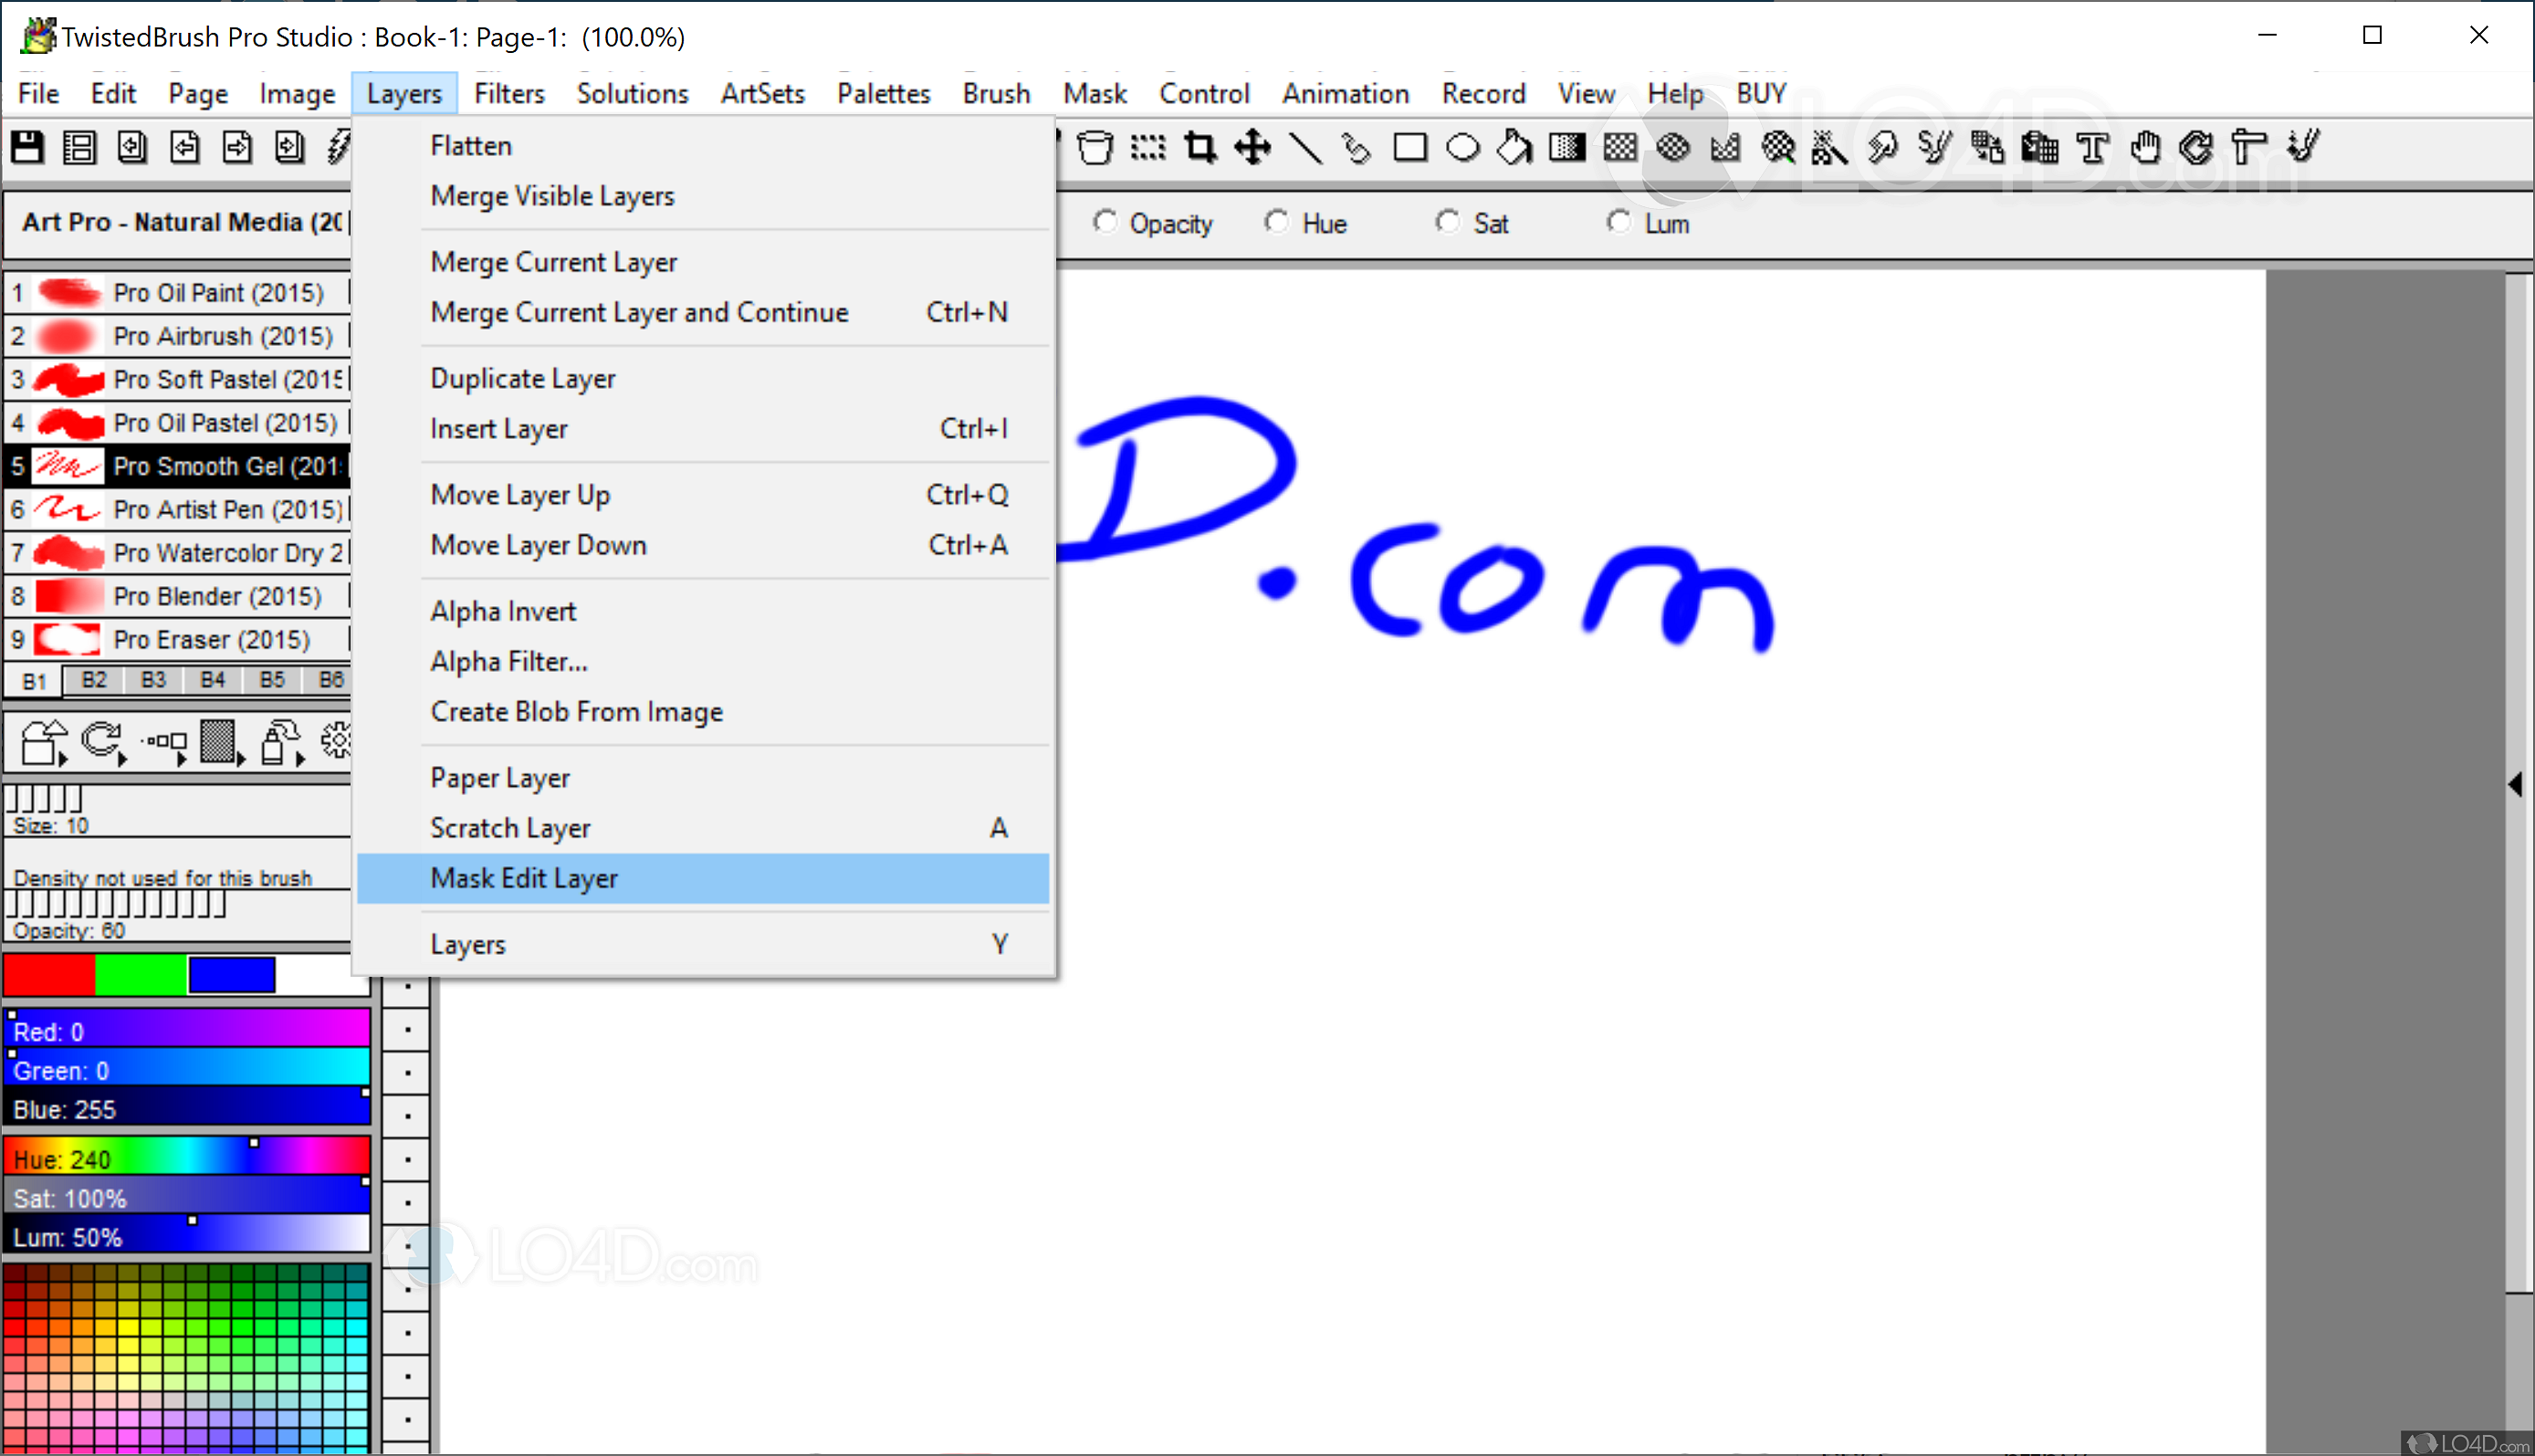Choose Mask Edit Layer from the Layers menu

(524, 878)
